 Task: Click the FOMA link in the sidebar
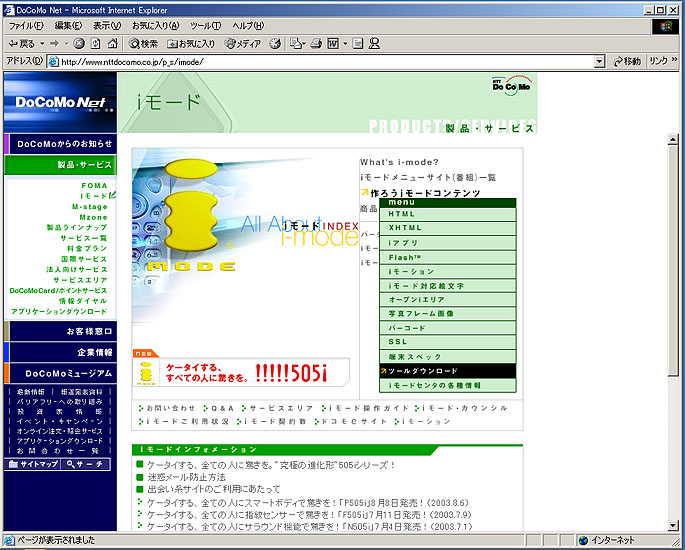click(x=94, y=185)
